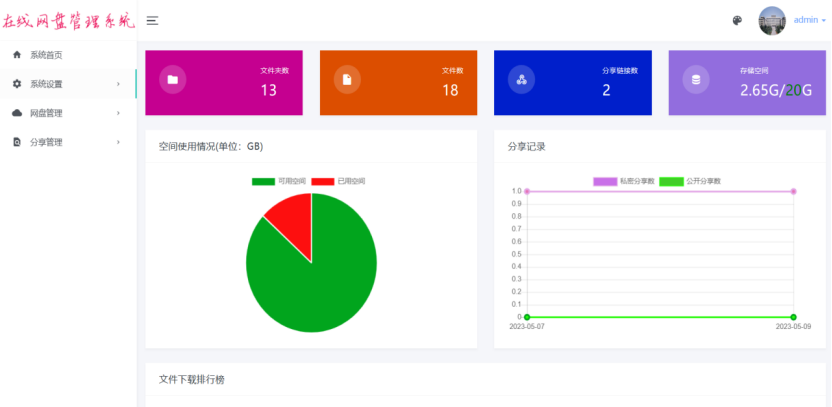Open the admin user dropdown
The height and width of the screenshot is (407, 832).
coord(808,20)
